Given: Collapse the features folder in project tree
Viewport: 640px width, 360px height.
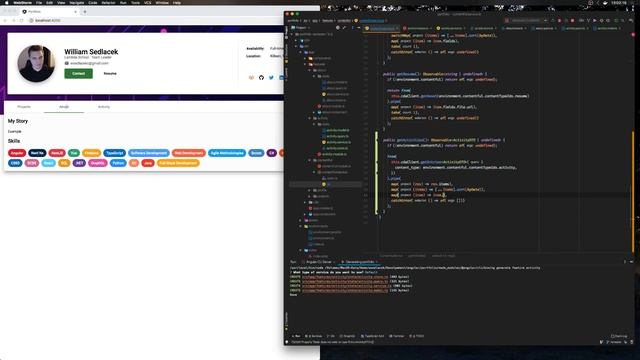Looking at the screenshot, I should (x=305, y=64).
